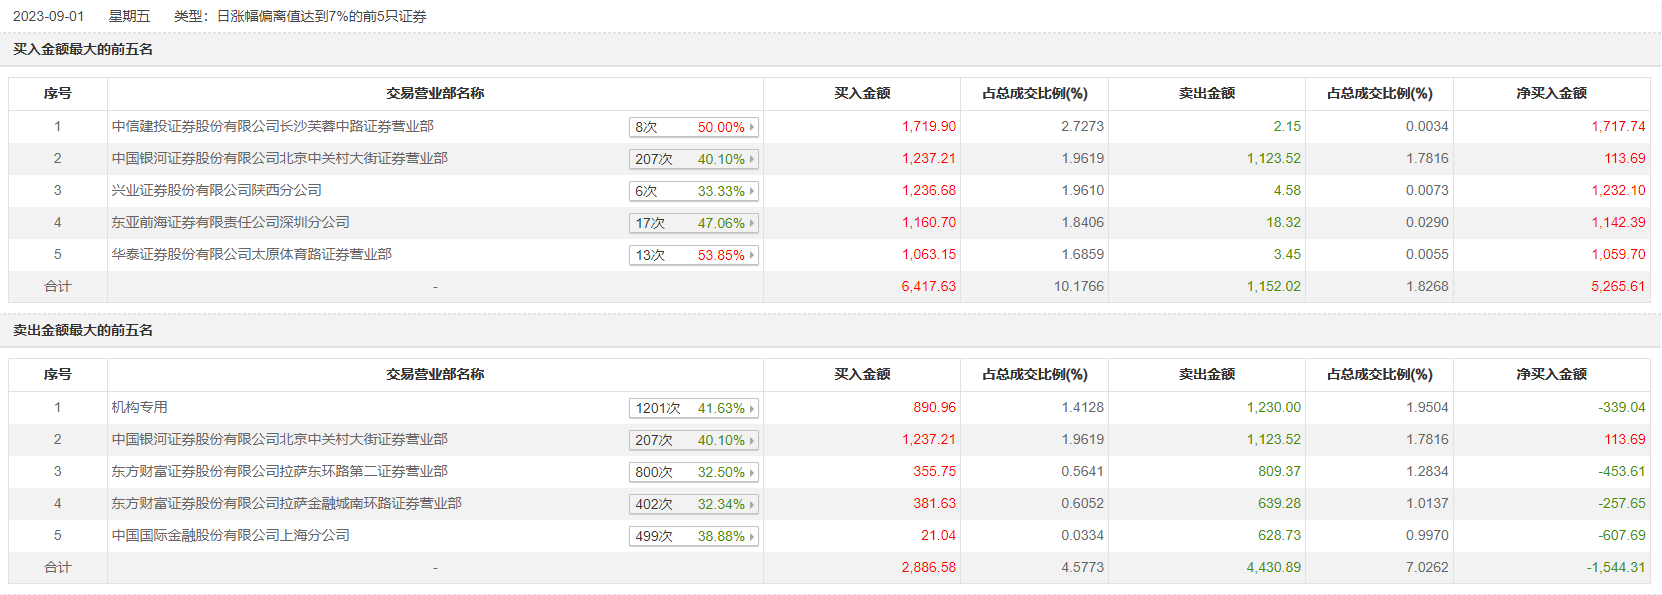Open 东方财富证券拉萨东环路第二证券营业部 link
Viewport: 1662px width, 595px height.
279,472
